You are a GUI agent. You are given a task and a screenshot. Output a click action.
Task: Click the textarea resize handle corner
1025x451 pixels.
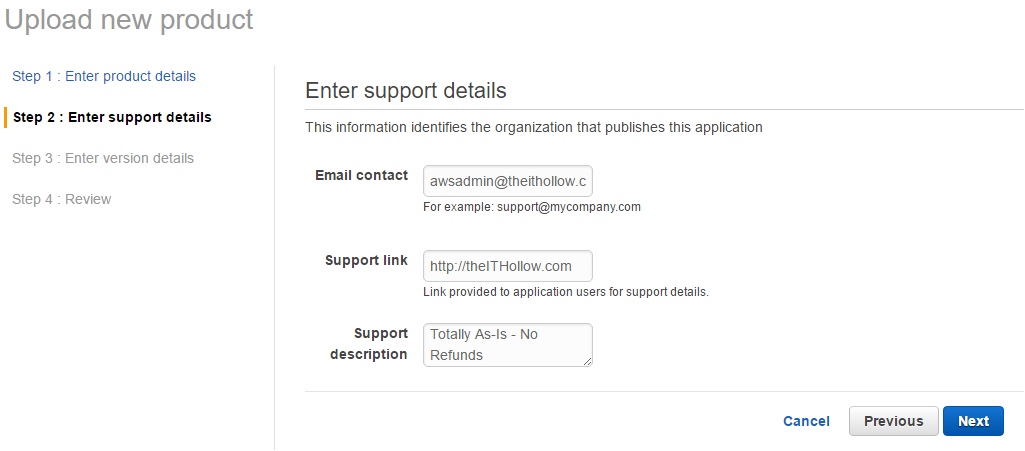point(588,362)
